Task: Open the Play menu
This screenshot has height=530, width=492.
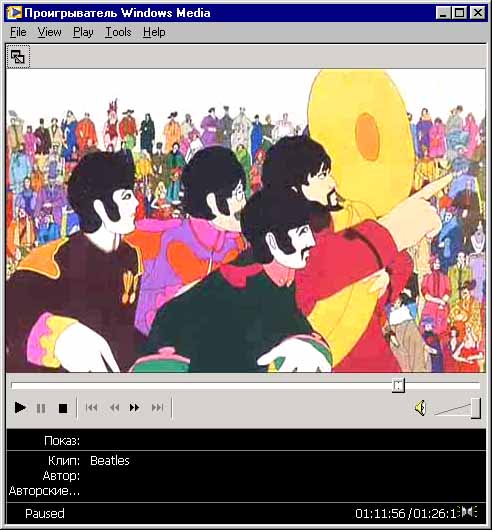Action: pyautogui.click(x=83, y=32)
